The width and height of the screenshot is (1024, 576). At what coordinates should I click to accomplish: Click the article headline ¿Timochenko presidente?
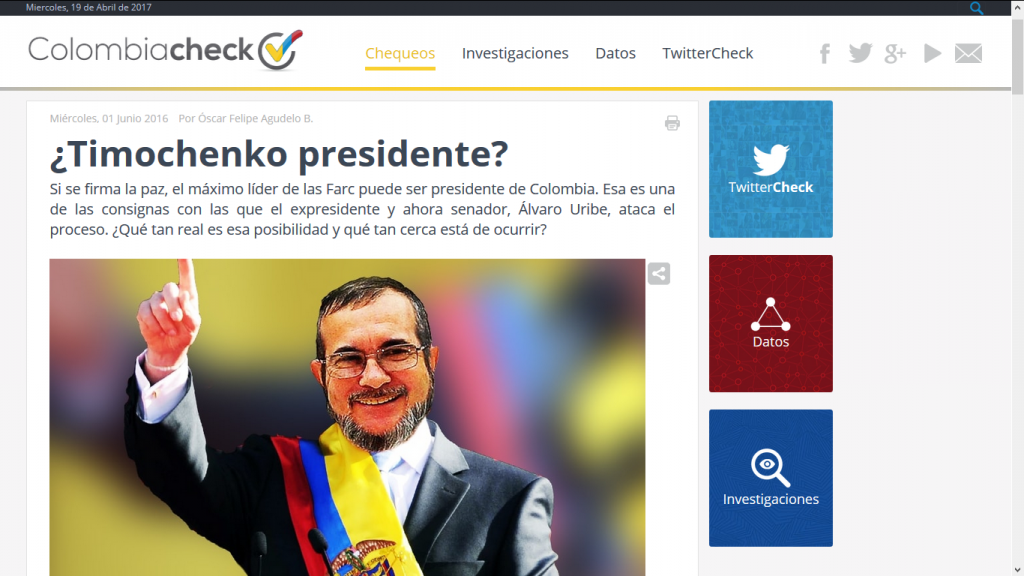[x=279, y=154]
